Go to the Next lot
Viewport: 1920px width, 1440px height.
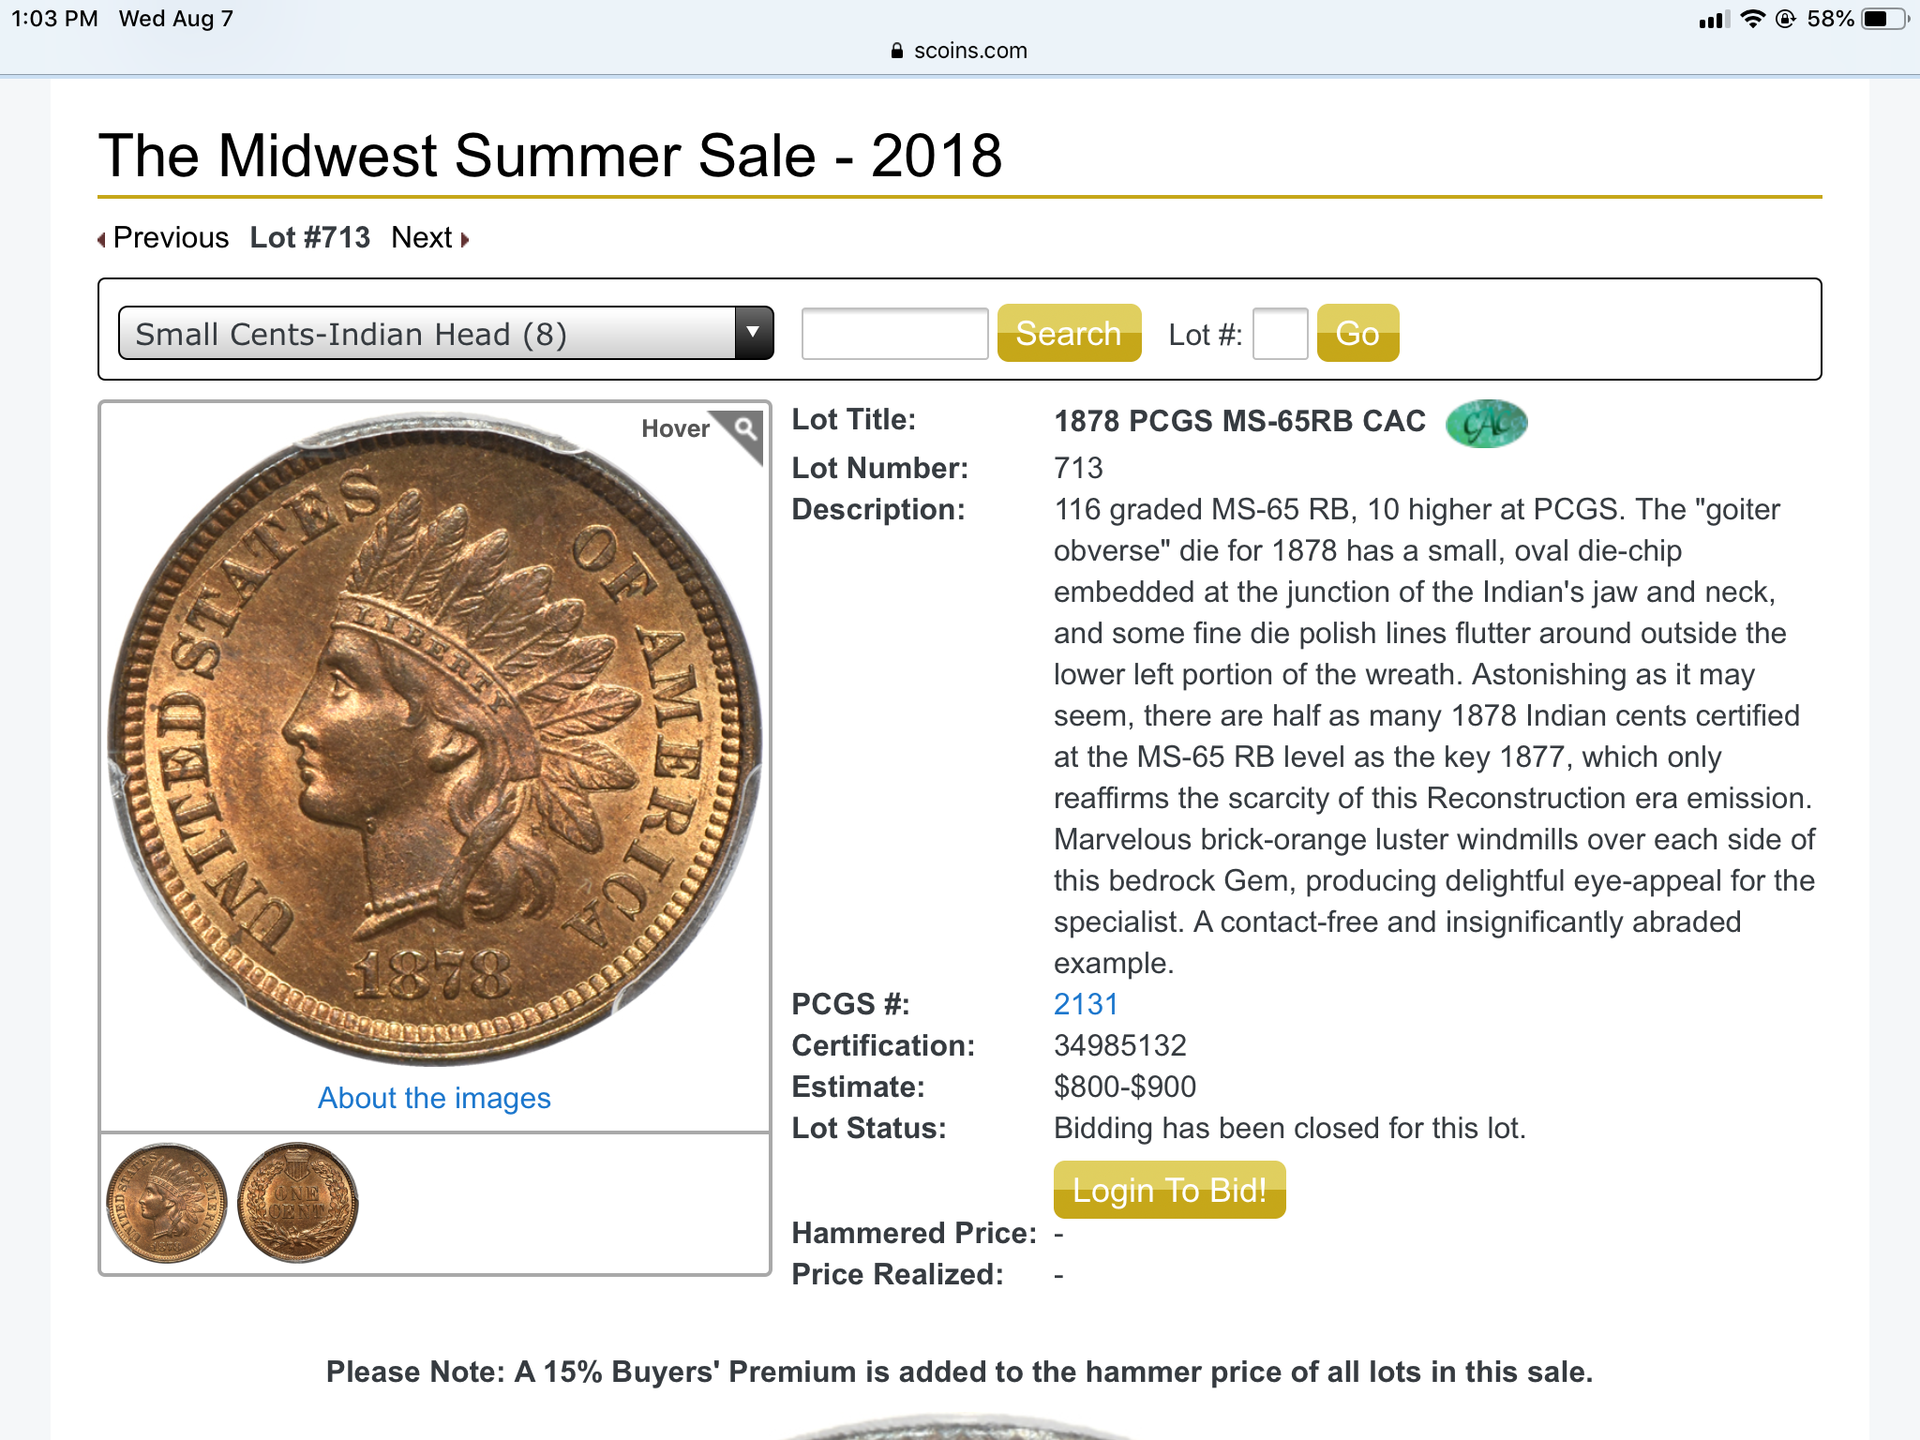pos(422,238)
